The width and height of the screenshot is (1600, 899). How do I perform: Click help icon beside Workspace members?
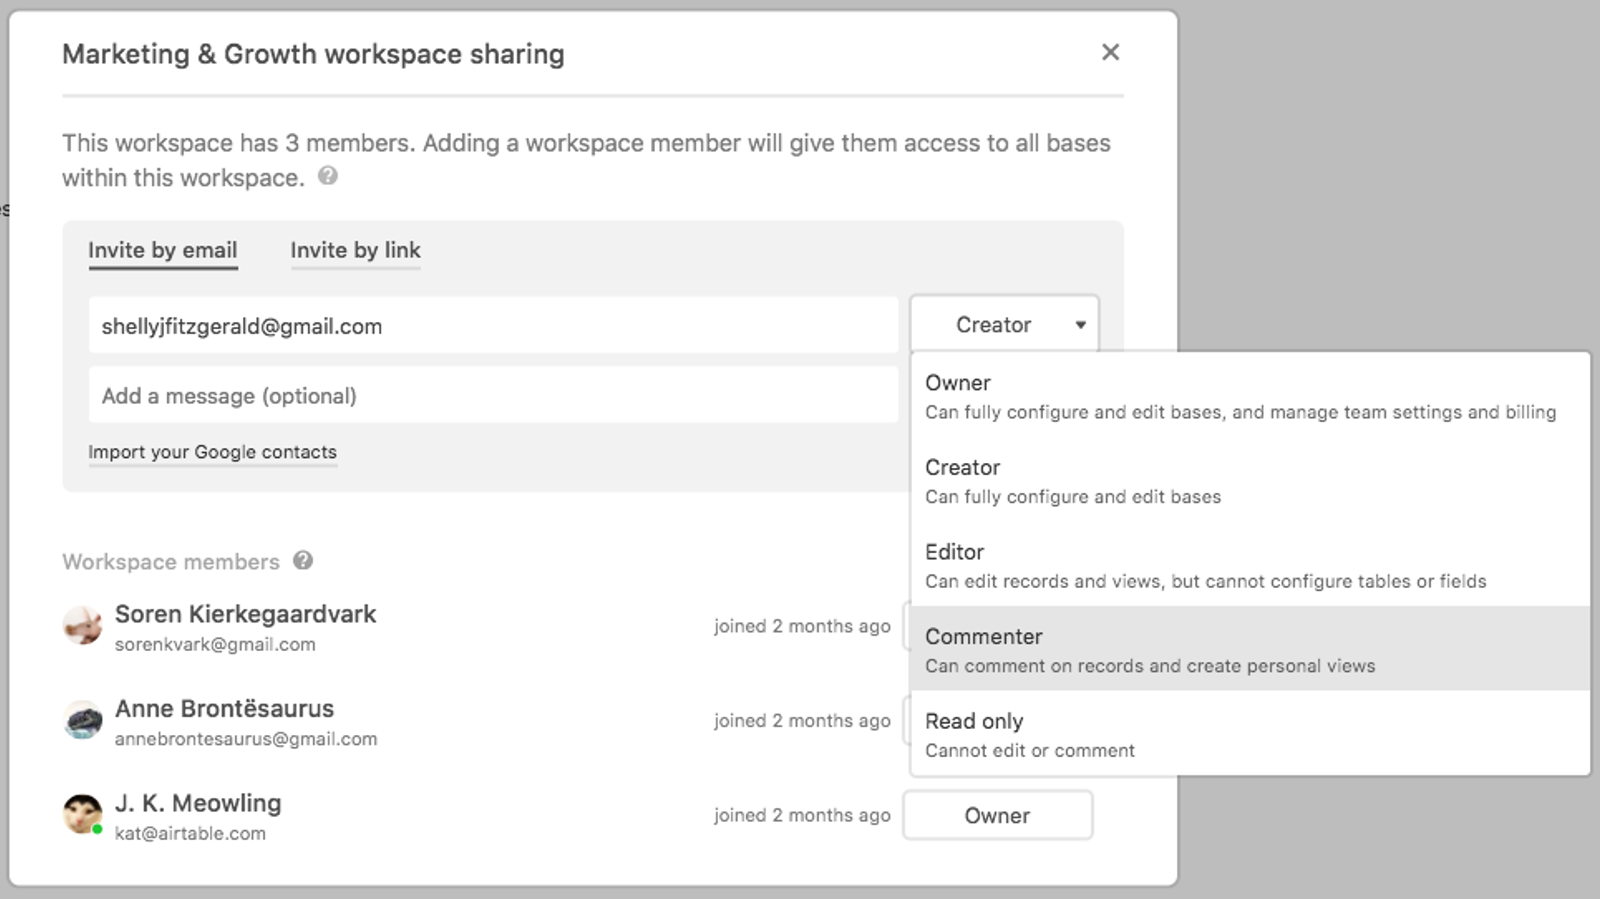coord(303,560)
